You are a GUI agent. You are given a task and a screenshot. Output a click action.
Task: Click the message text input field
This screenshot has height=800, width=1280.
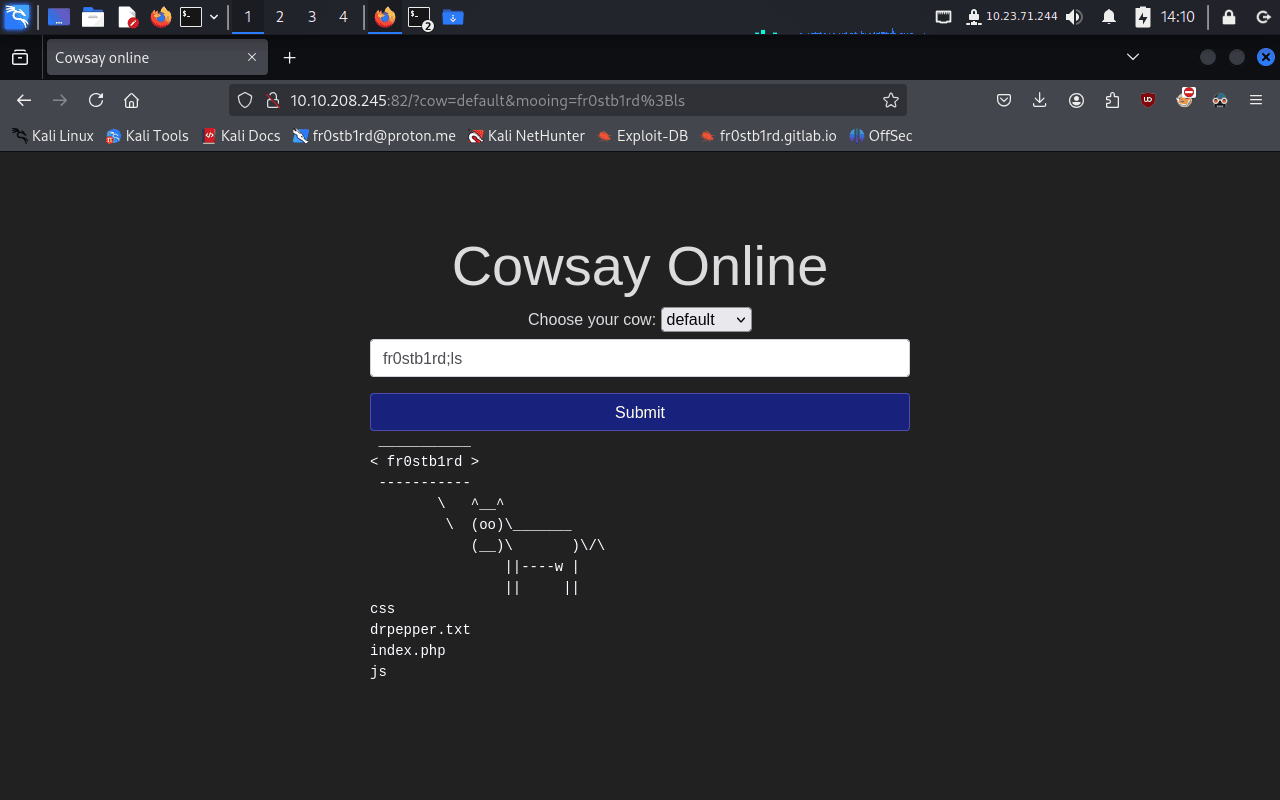(x=640, y=358)
